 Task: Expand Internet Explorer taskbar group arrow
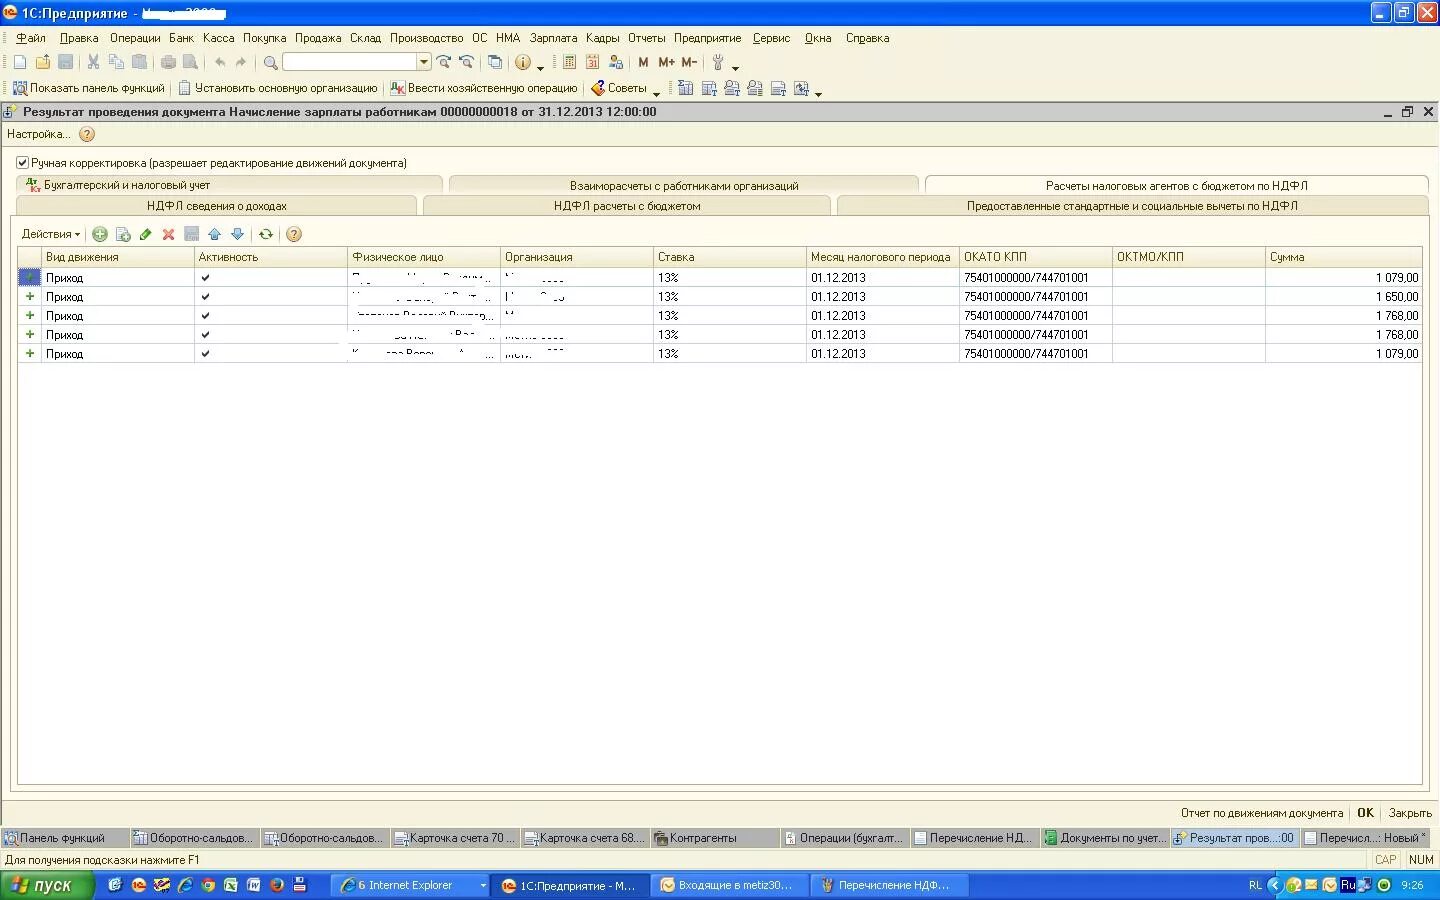pyautogui.click(x=482, y=885)
